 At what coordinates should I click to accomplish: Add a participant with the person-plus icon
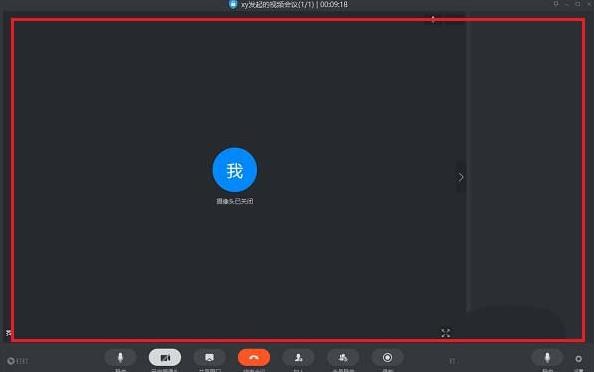tap(298, 357)
